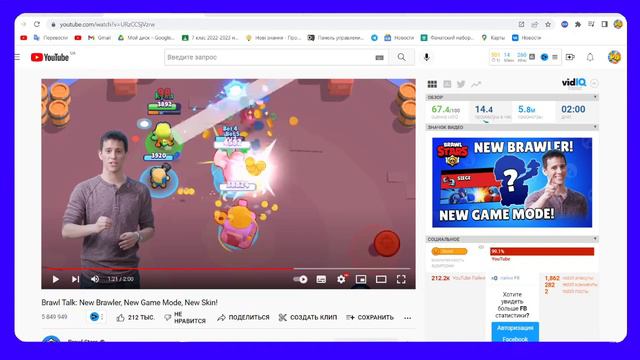This screenshot has height=360, width=640.
Task: Open the vidIQ toolbar menu lines icon
Action: [x=555, y=57]
